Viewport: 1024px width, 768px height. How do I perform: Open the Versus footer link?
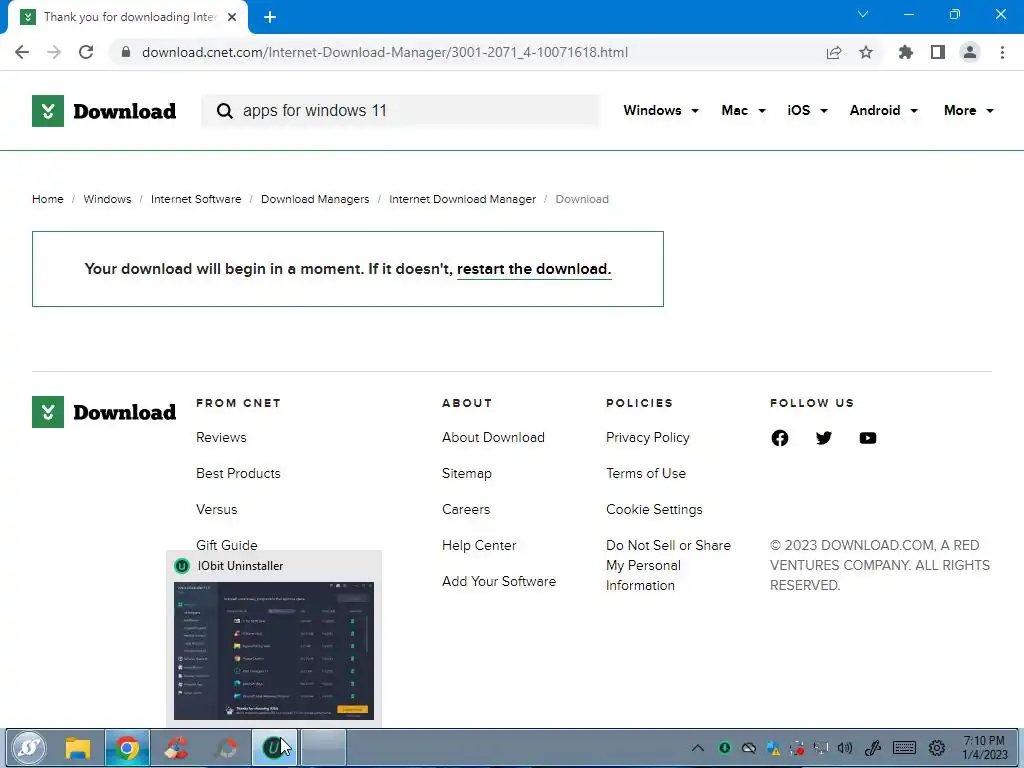pyautogui.click(x=217, y=509)
